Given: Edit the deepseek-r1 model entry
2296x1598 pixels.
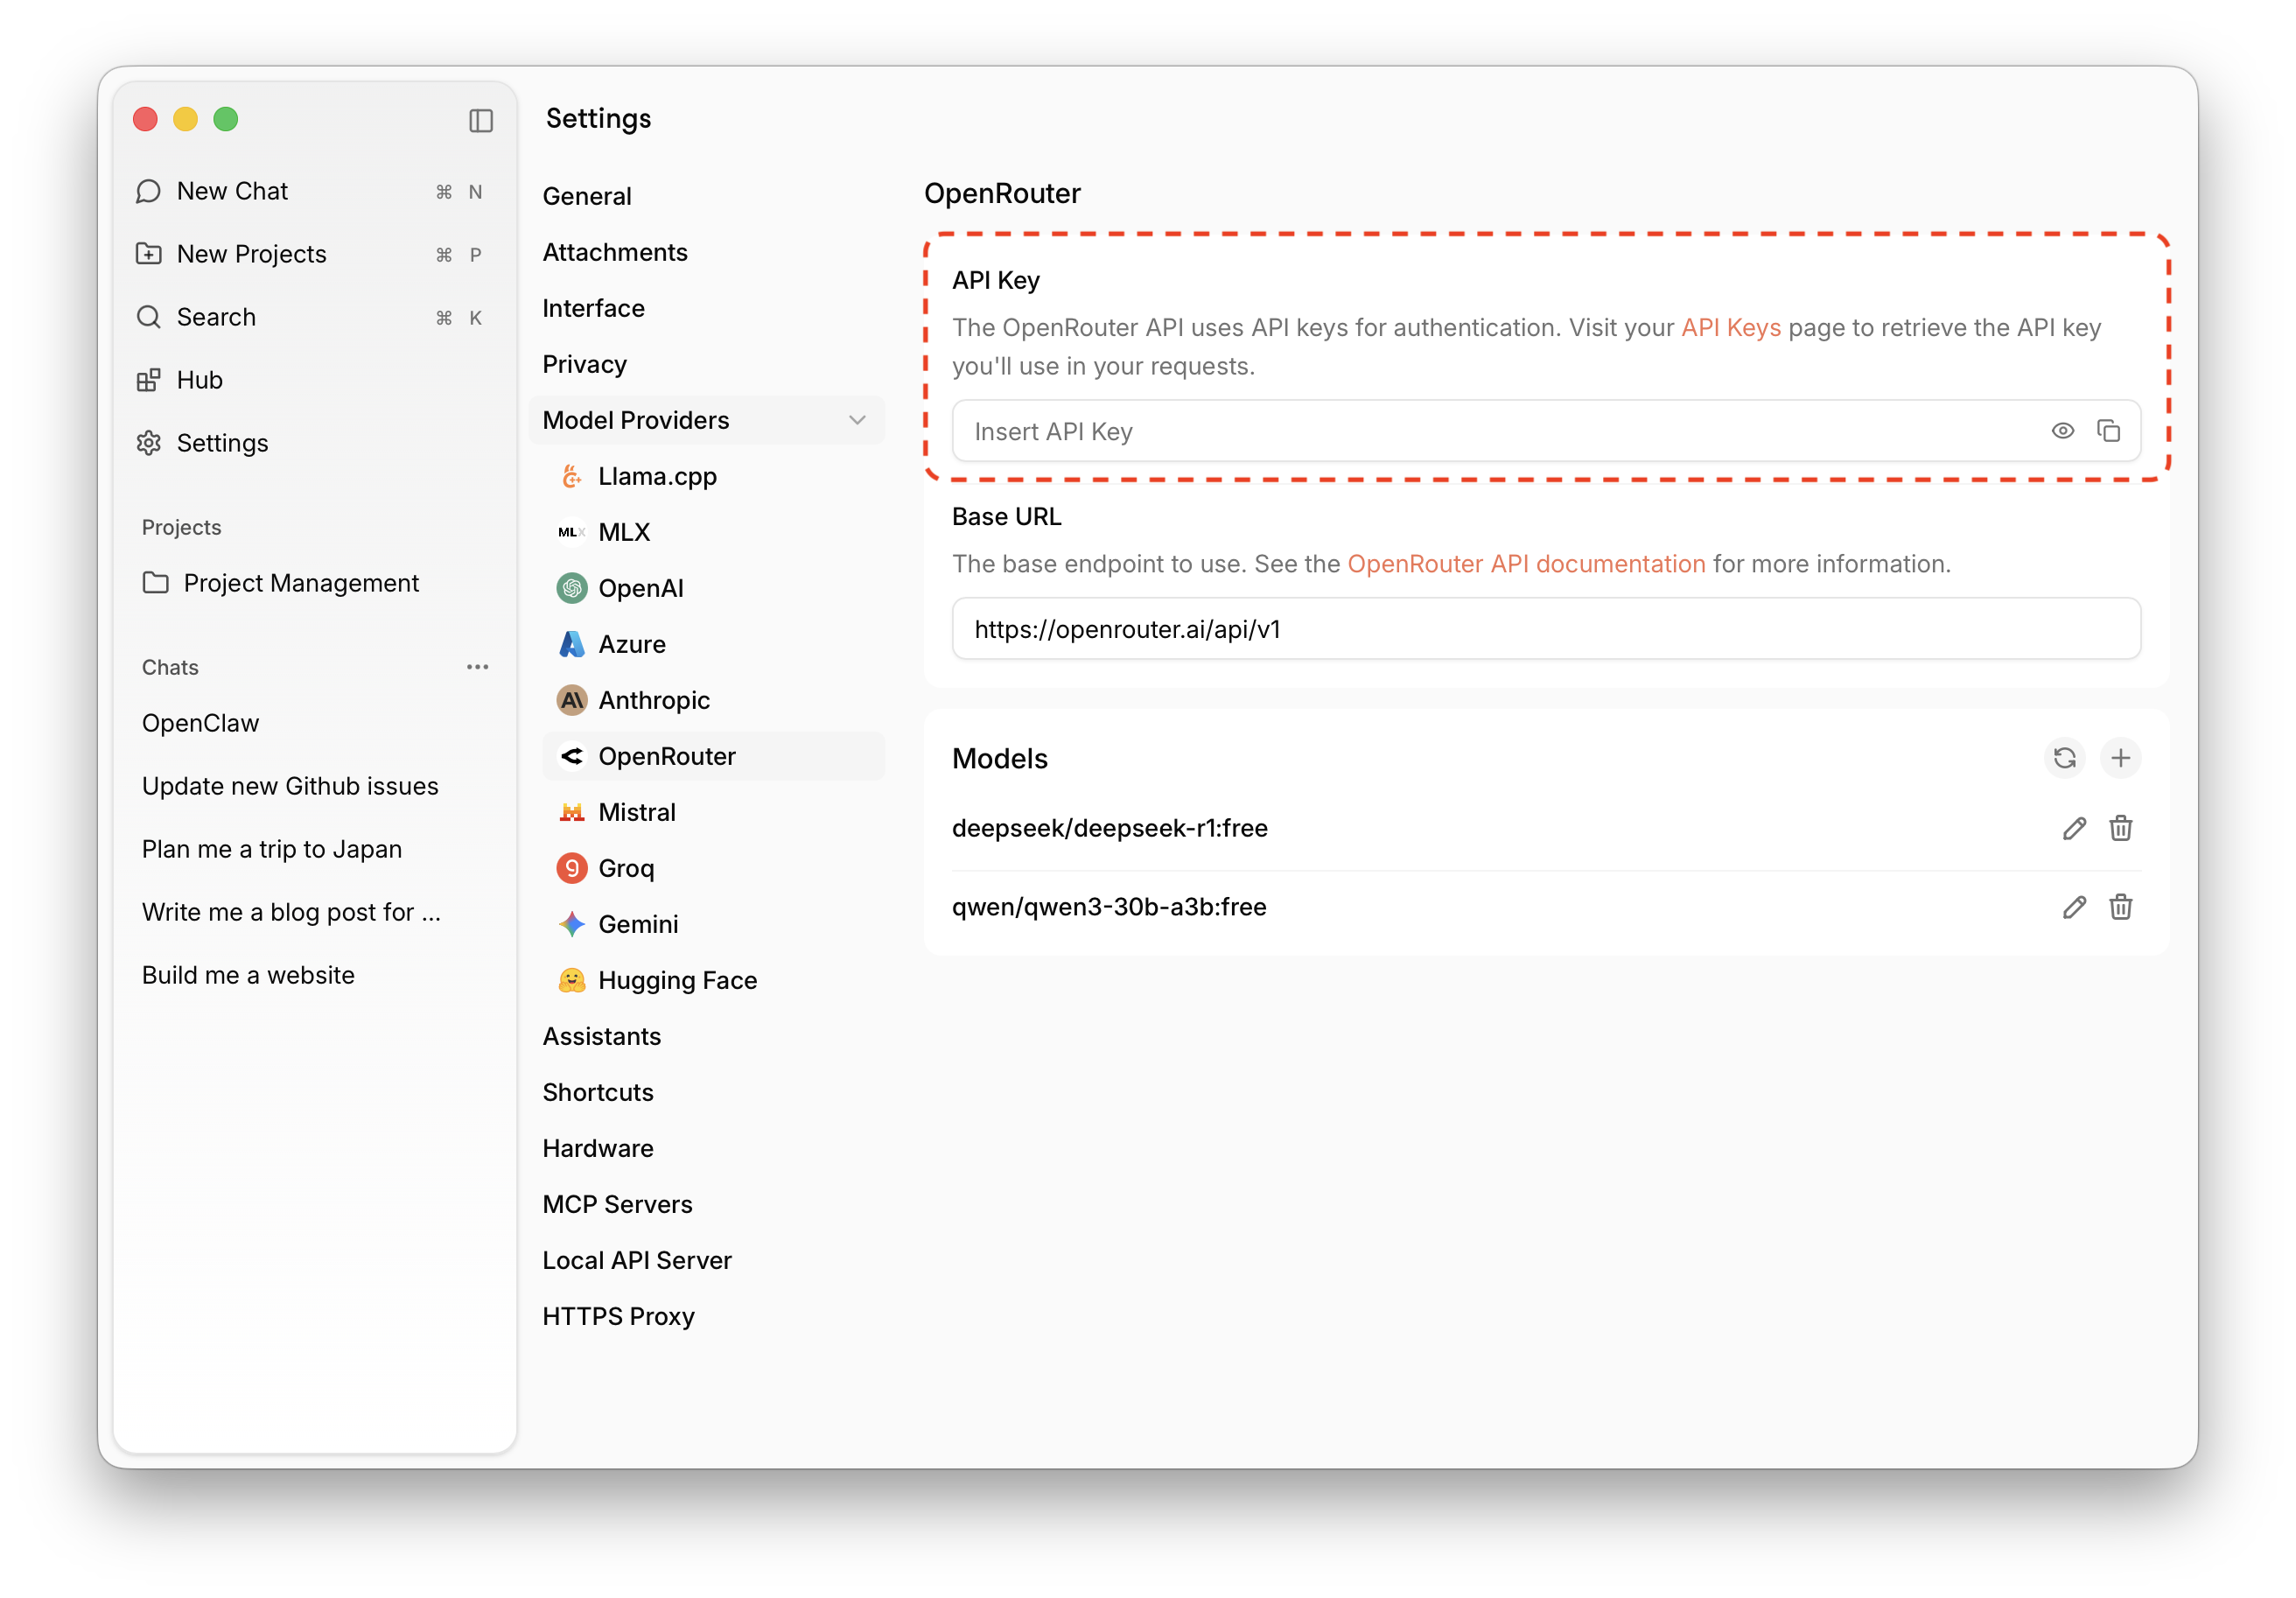Looking at the screenshot, I should point(2074,828).
